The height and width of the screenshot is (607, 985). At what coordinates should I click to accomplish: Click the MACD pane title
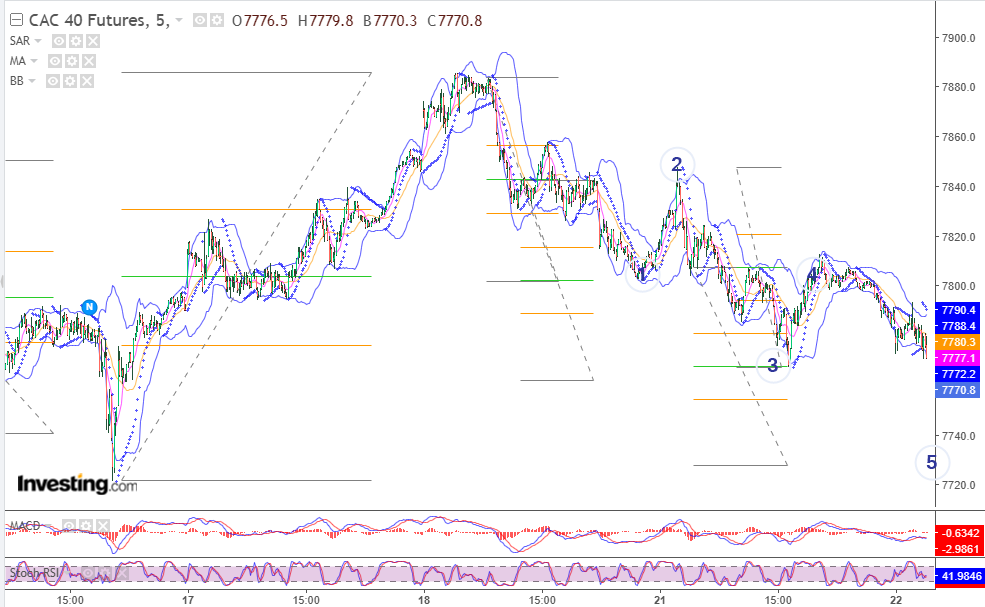tap(25, 525)
